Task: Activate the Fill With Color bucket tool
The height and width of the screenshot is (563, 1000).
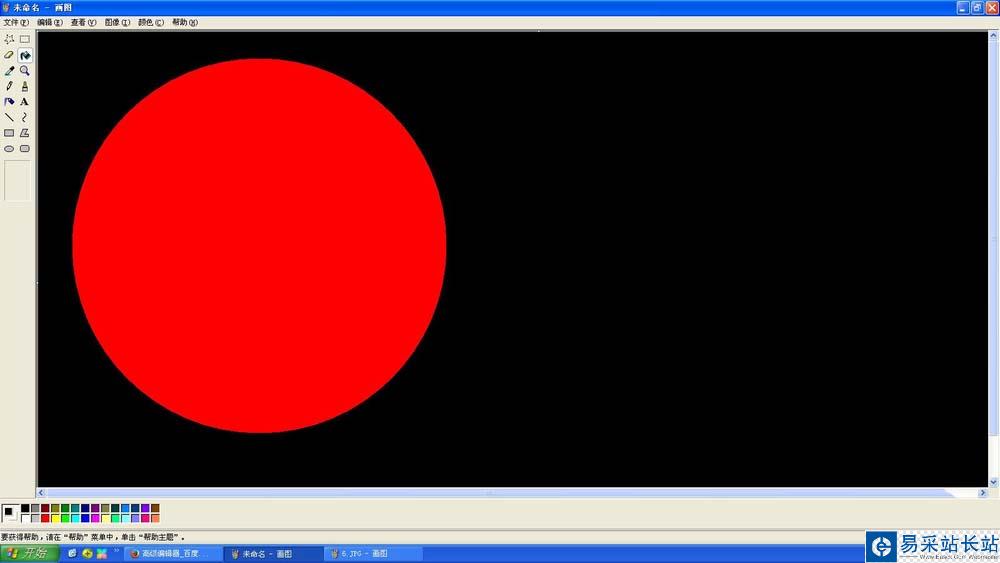Action: click(24, 55)
